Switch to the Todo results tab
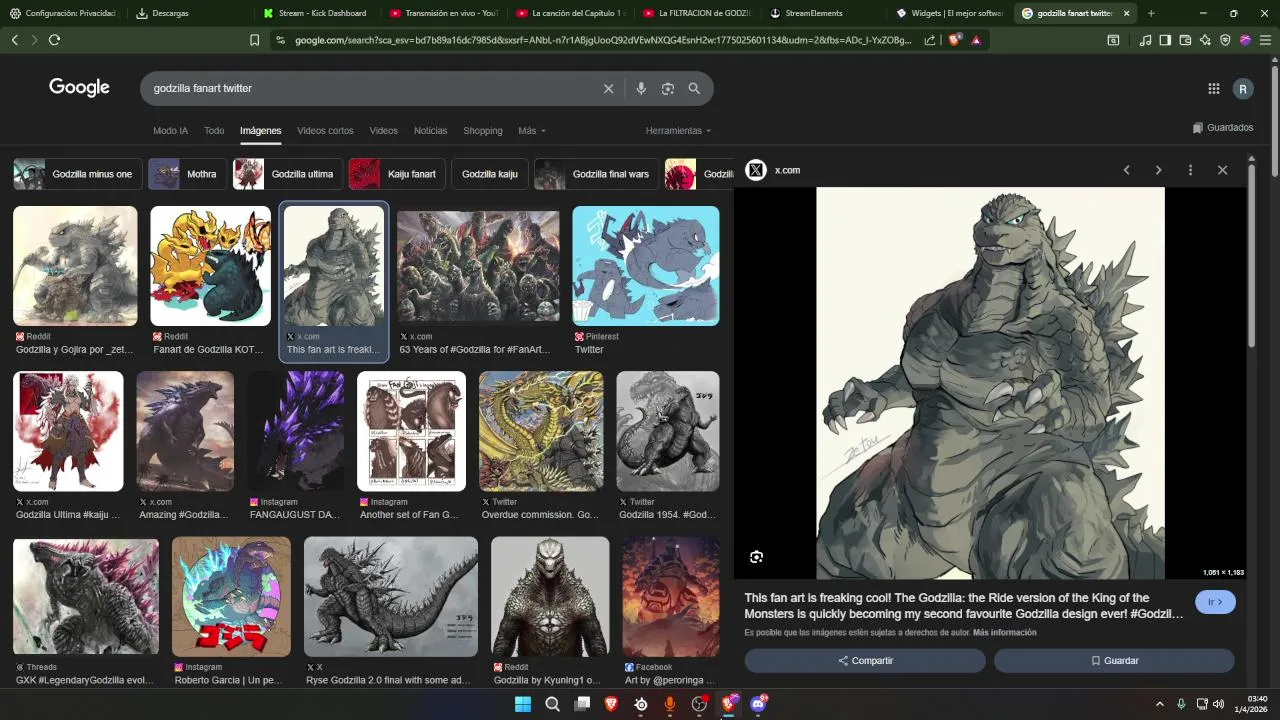 pyautogui.click(x=214, y=131)
